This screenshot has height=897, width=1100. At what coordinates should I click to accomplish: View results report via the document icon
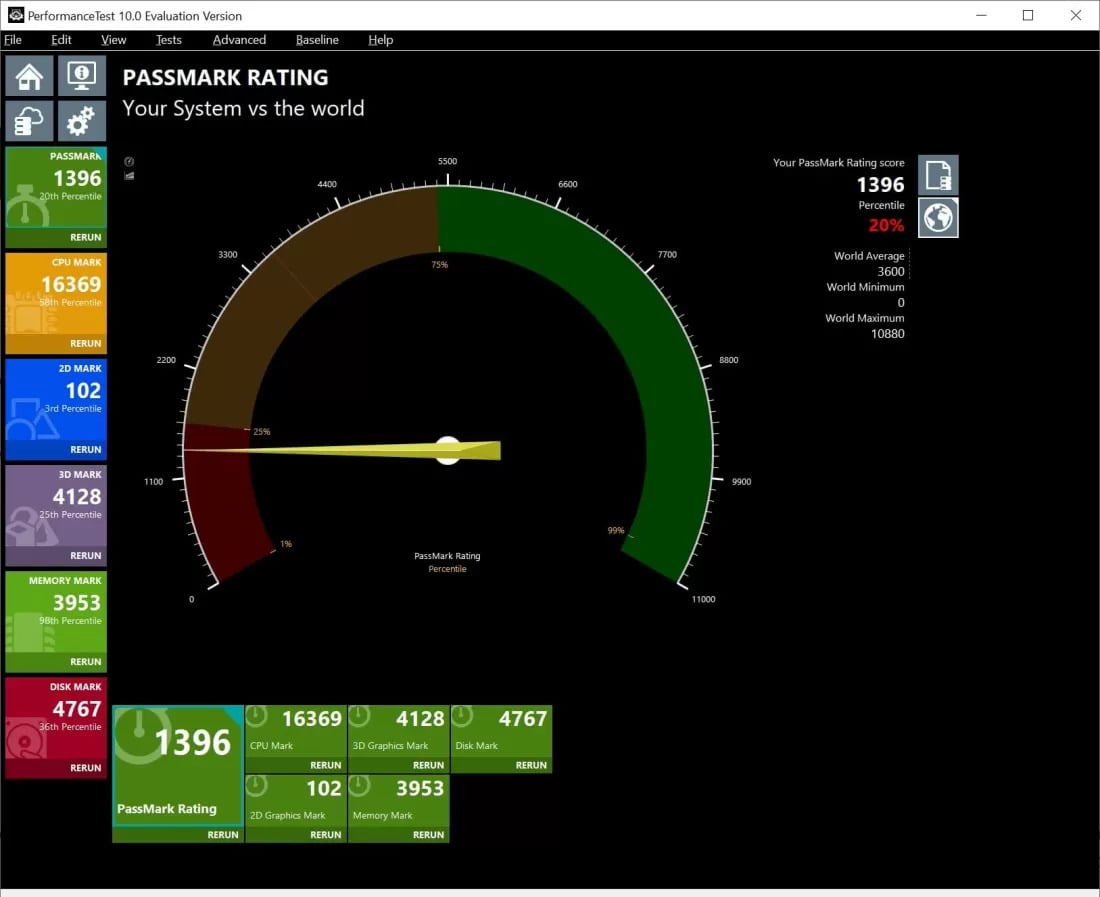click(937, 174)
